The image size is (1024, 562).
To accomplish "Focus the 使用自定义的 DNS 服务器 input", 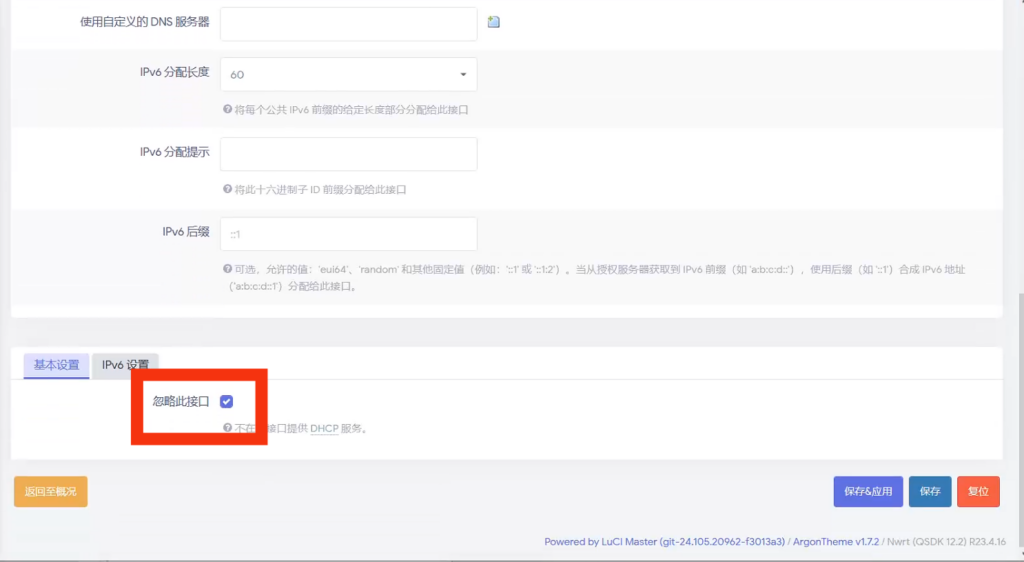I will 348,24.
